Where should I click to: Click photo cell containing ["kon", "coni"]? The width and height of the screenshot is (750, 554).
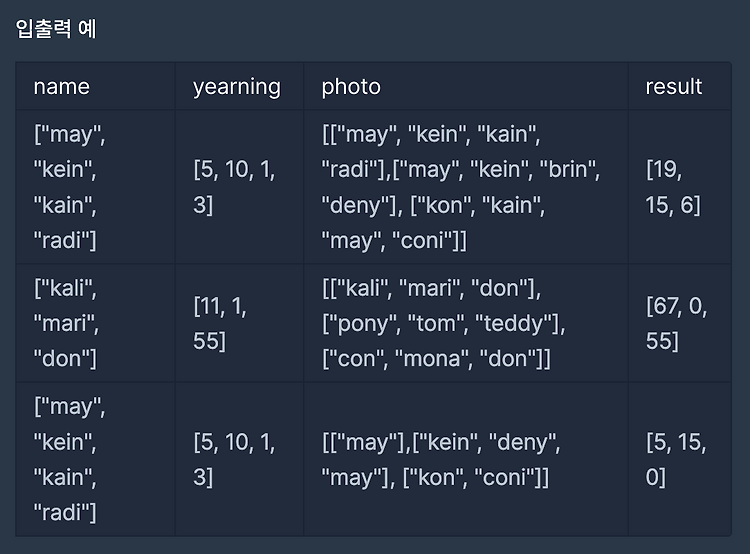pyautogui.click(x=466, y=459)
